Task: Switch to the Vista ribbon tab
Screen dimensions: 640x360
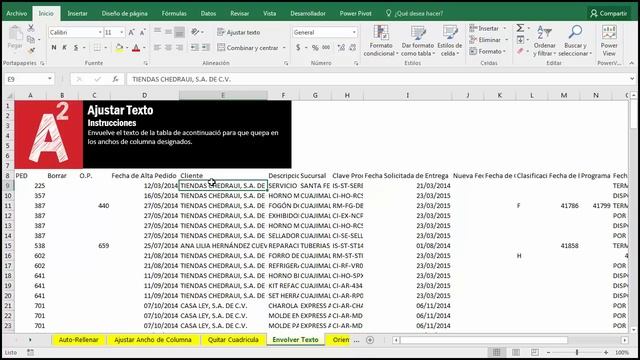Action: click(269, 13)
